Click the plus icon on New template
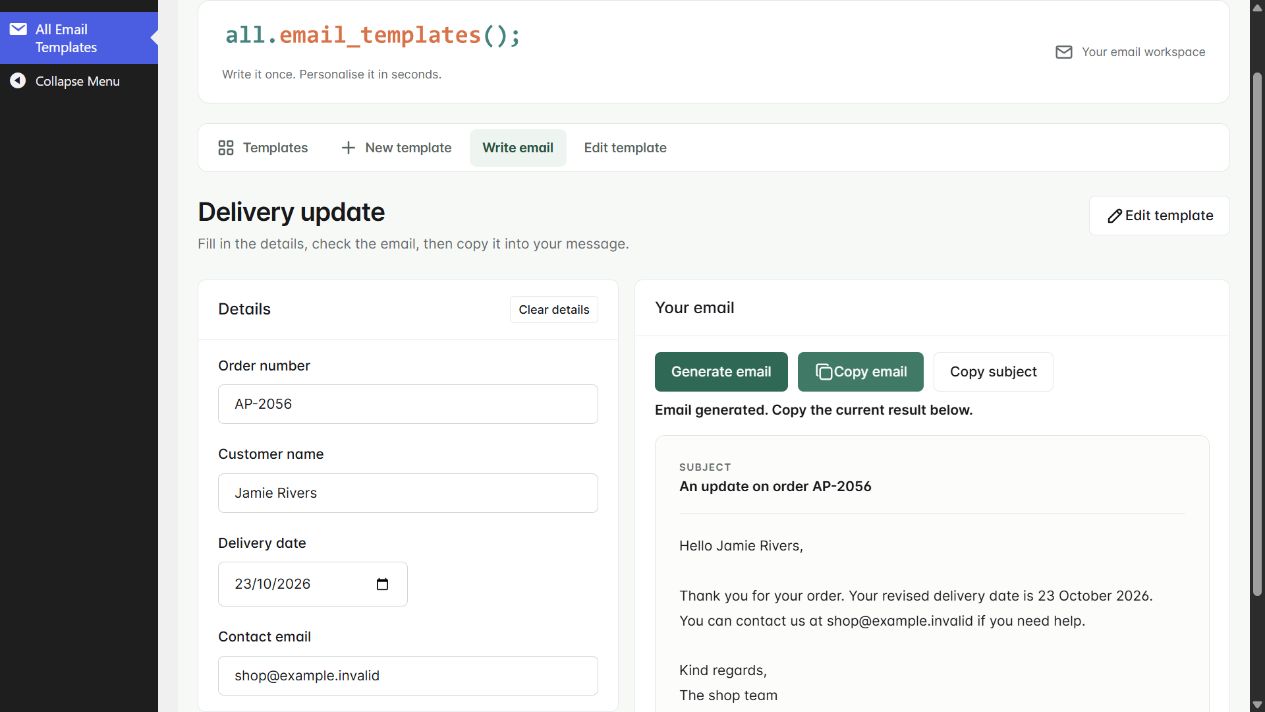The image size is (1265, 712). click(x=348, y=147)
